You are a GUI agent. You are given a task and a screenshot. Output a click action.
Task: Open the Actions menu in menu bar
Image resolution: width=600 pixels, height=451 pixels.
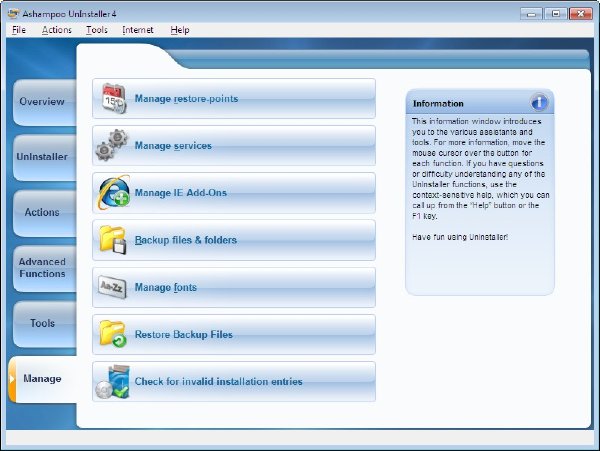click(57, 30)
